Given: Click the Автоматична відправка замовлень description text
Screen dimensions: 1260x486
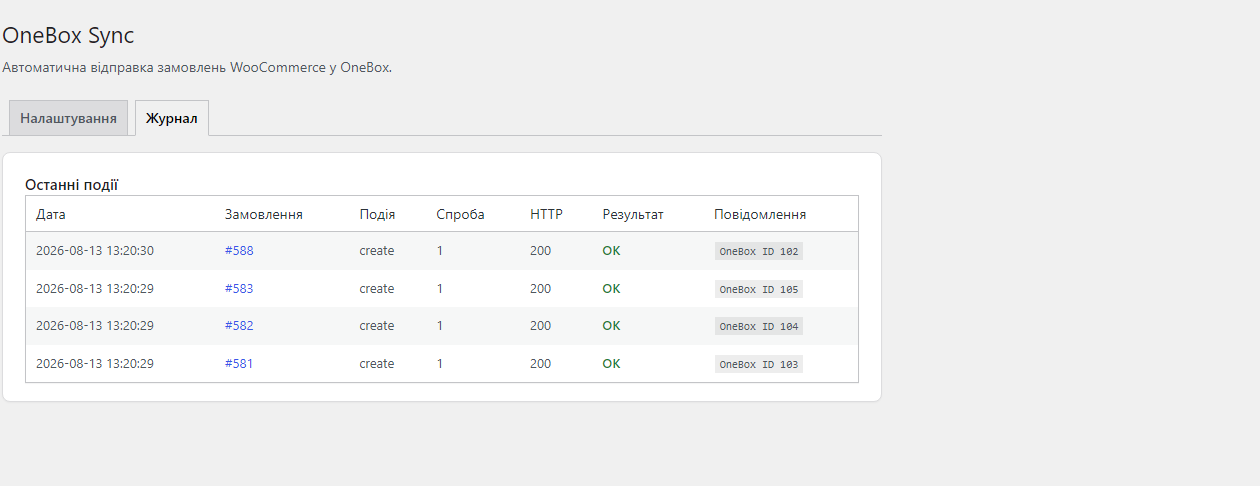Looking at the screenshot, I should click(x=197, y=68).
